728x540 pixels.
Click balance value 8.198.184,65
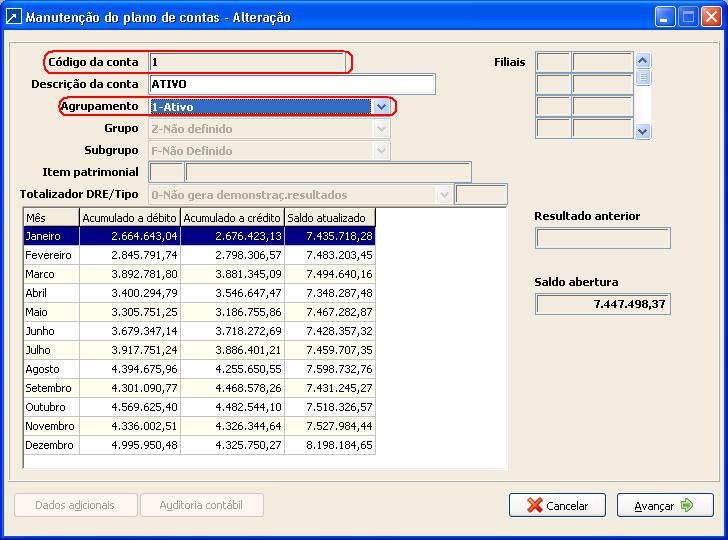(x=339, y=445)
